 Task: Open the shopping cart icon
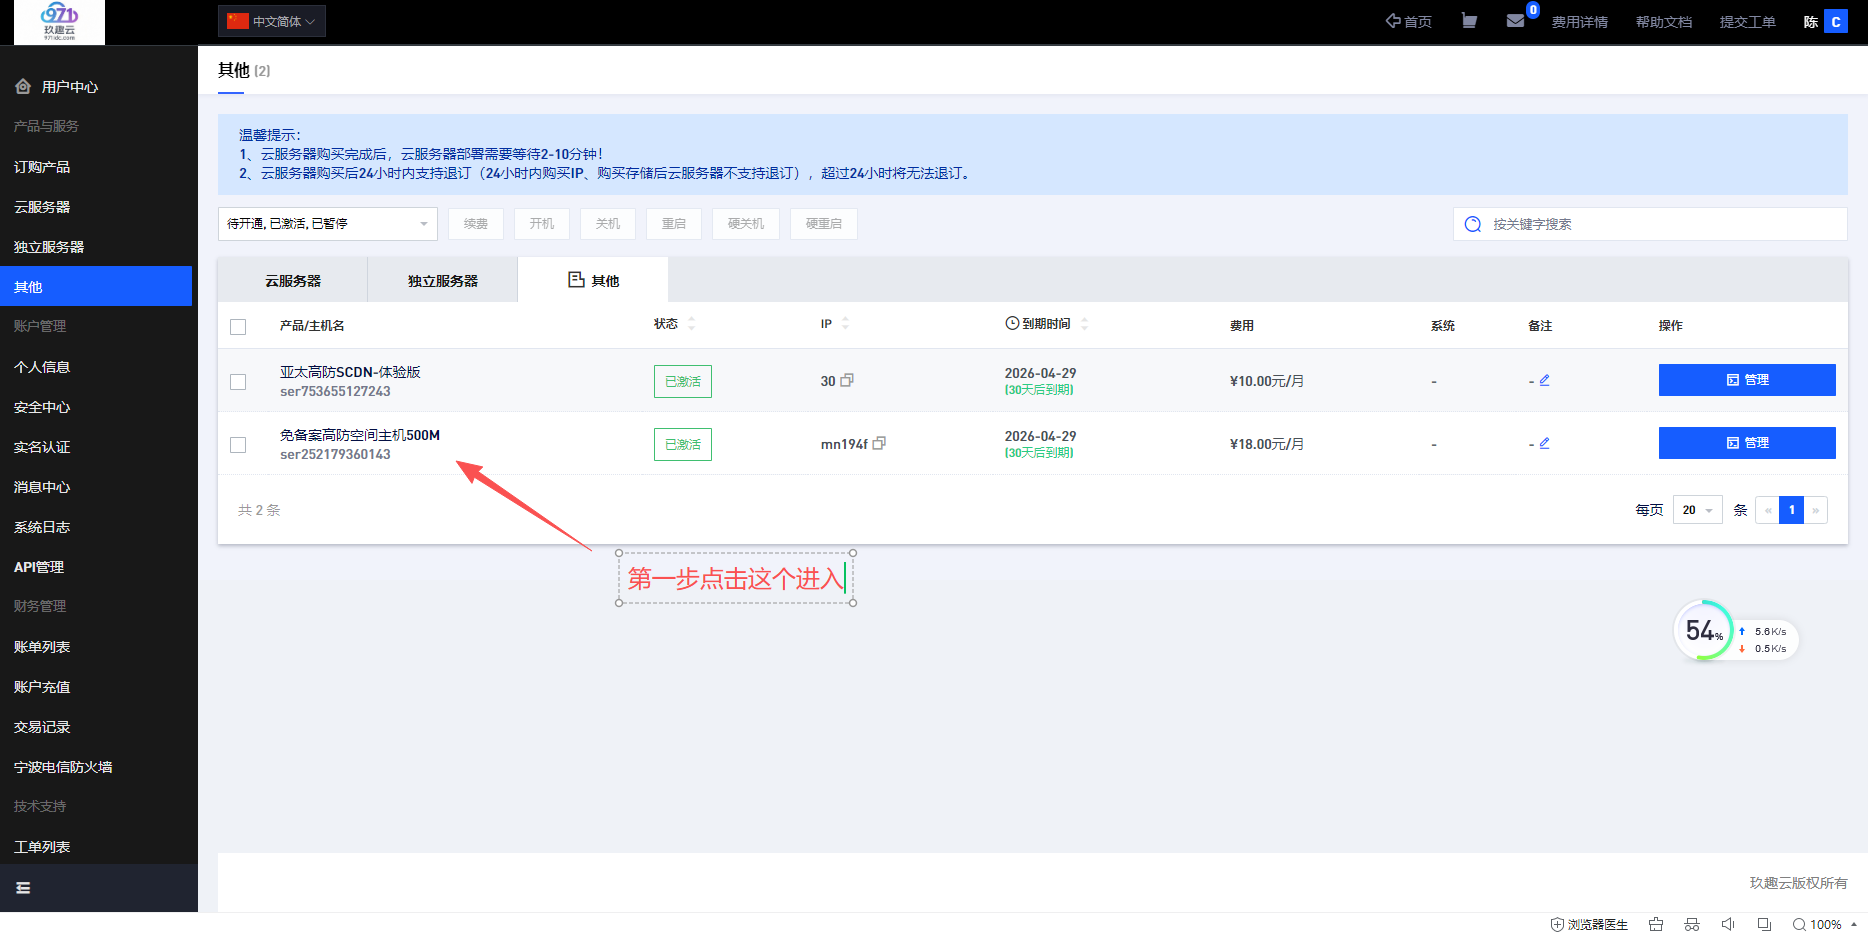pyautogui.click(x=1469, y=21)
